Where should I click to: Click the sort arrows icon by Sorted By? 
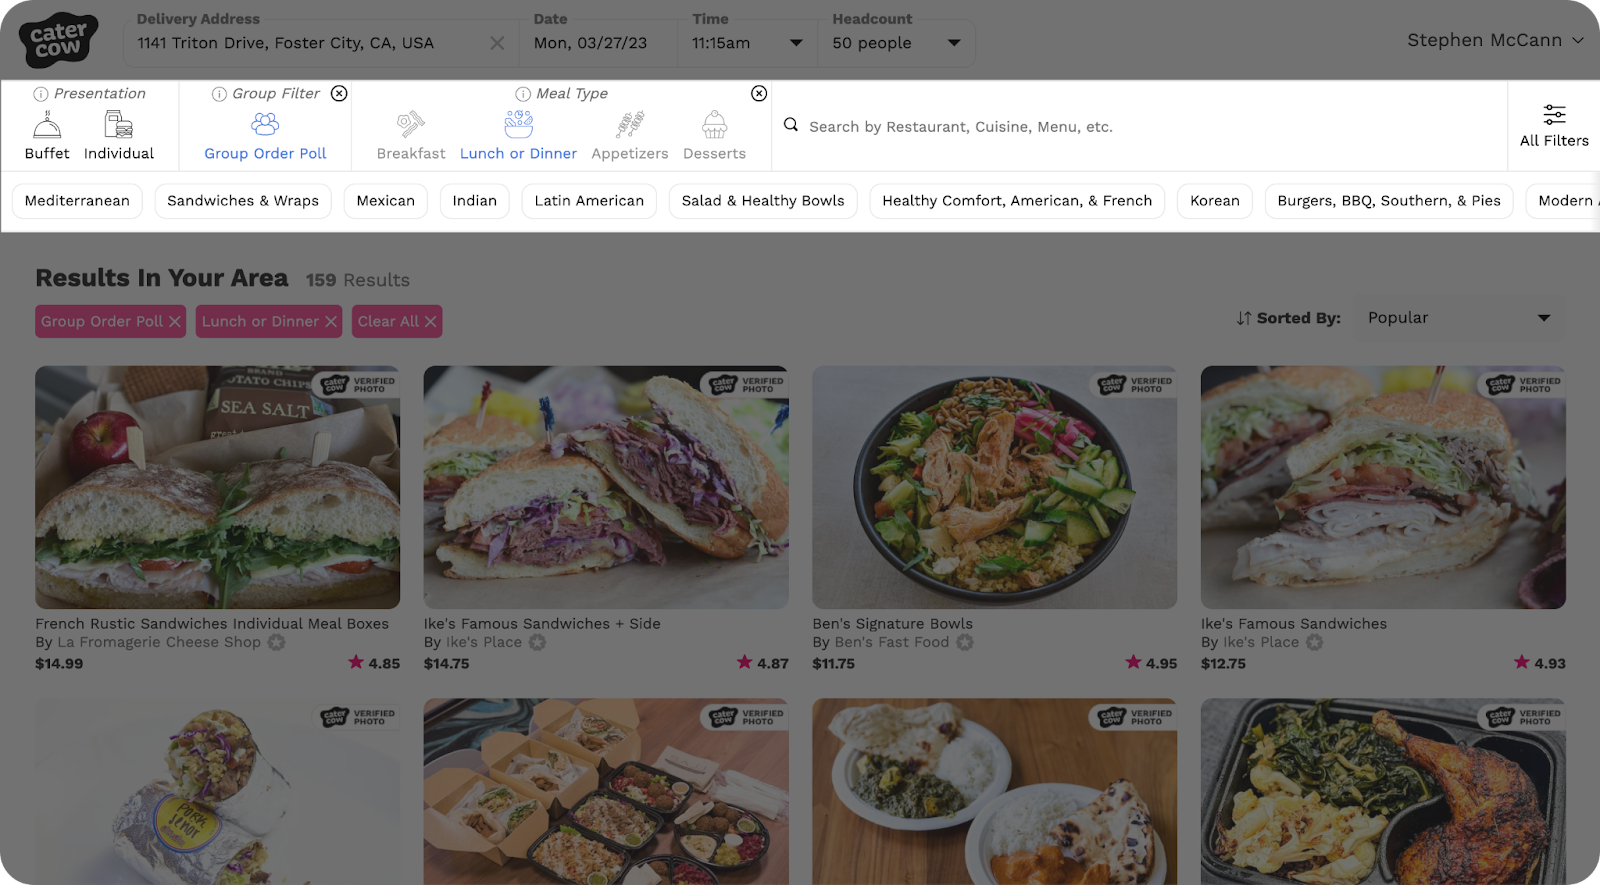pyautogui.click(x=1243, y=318)
